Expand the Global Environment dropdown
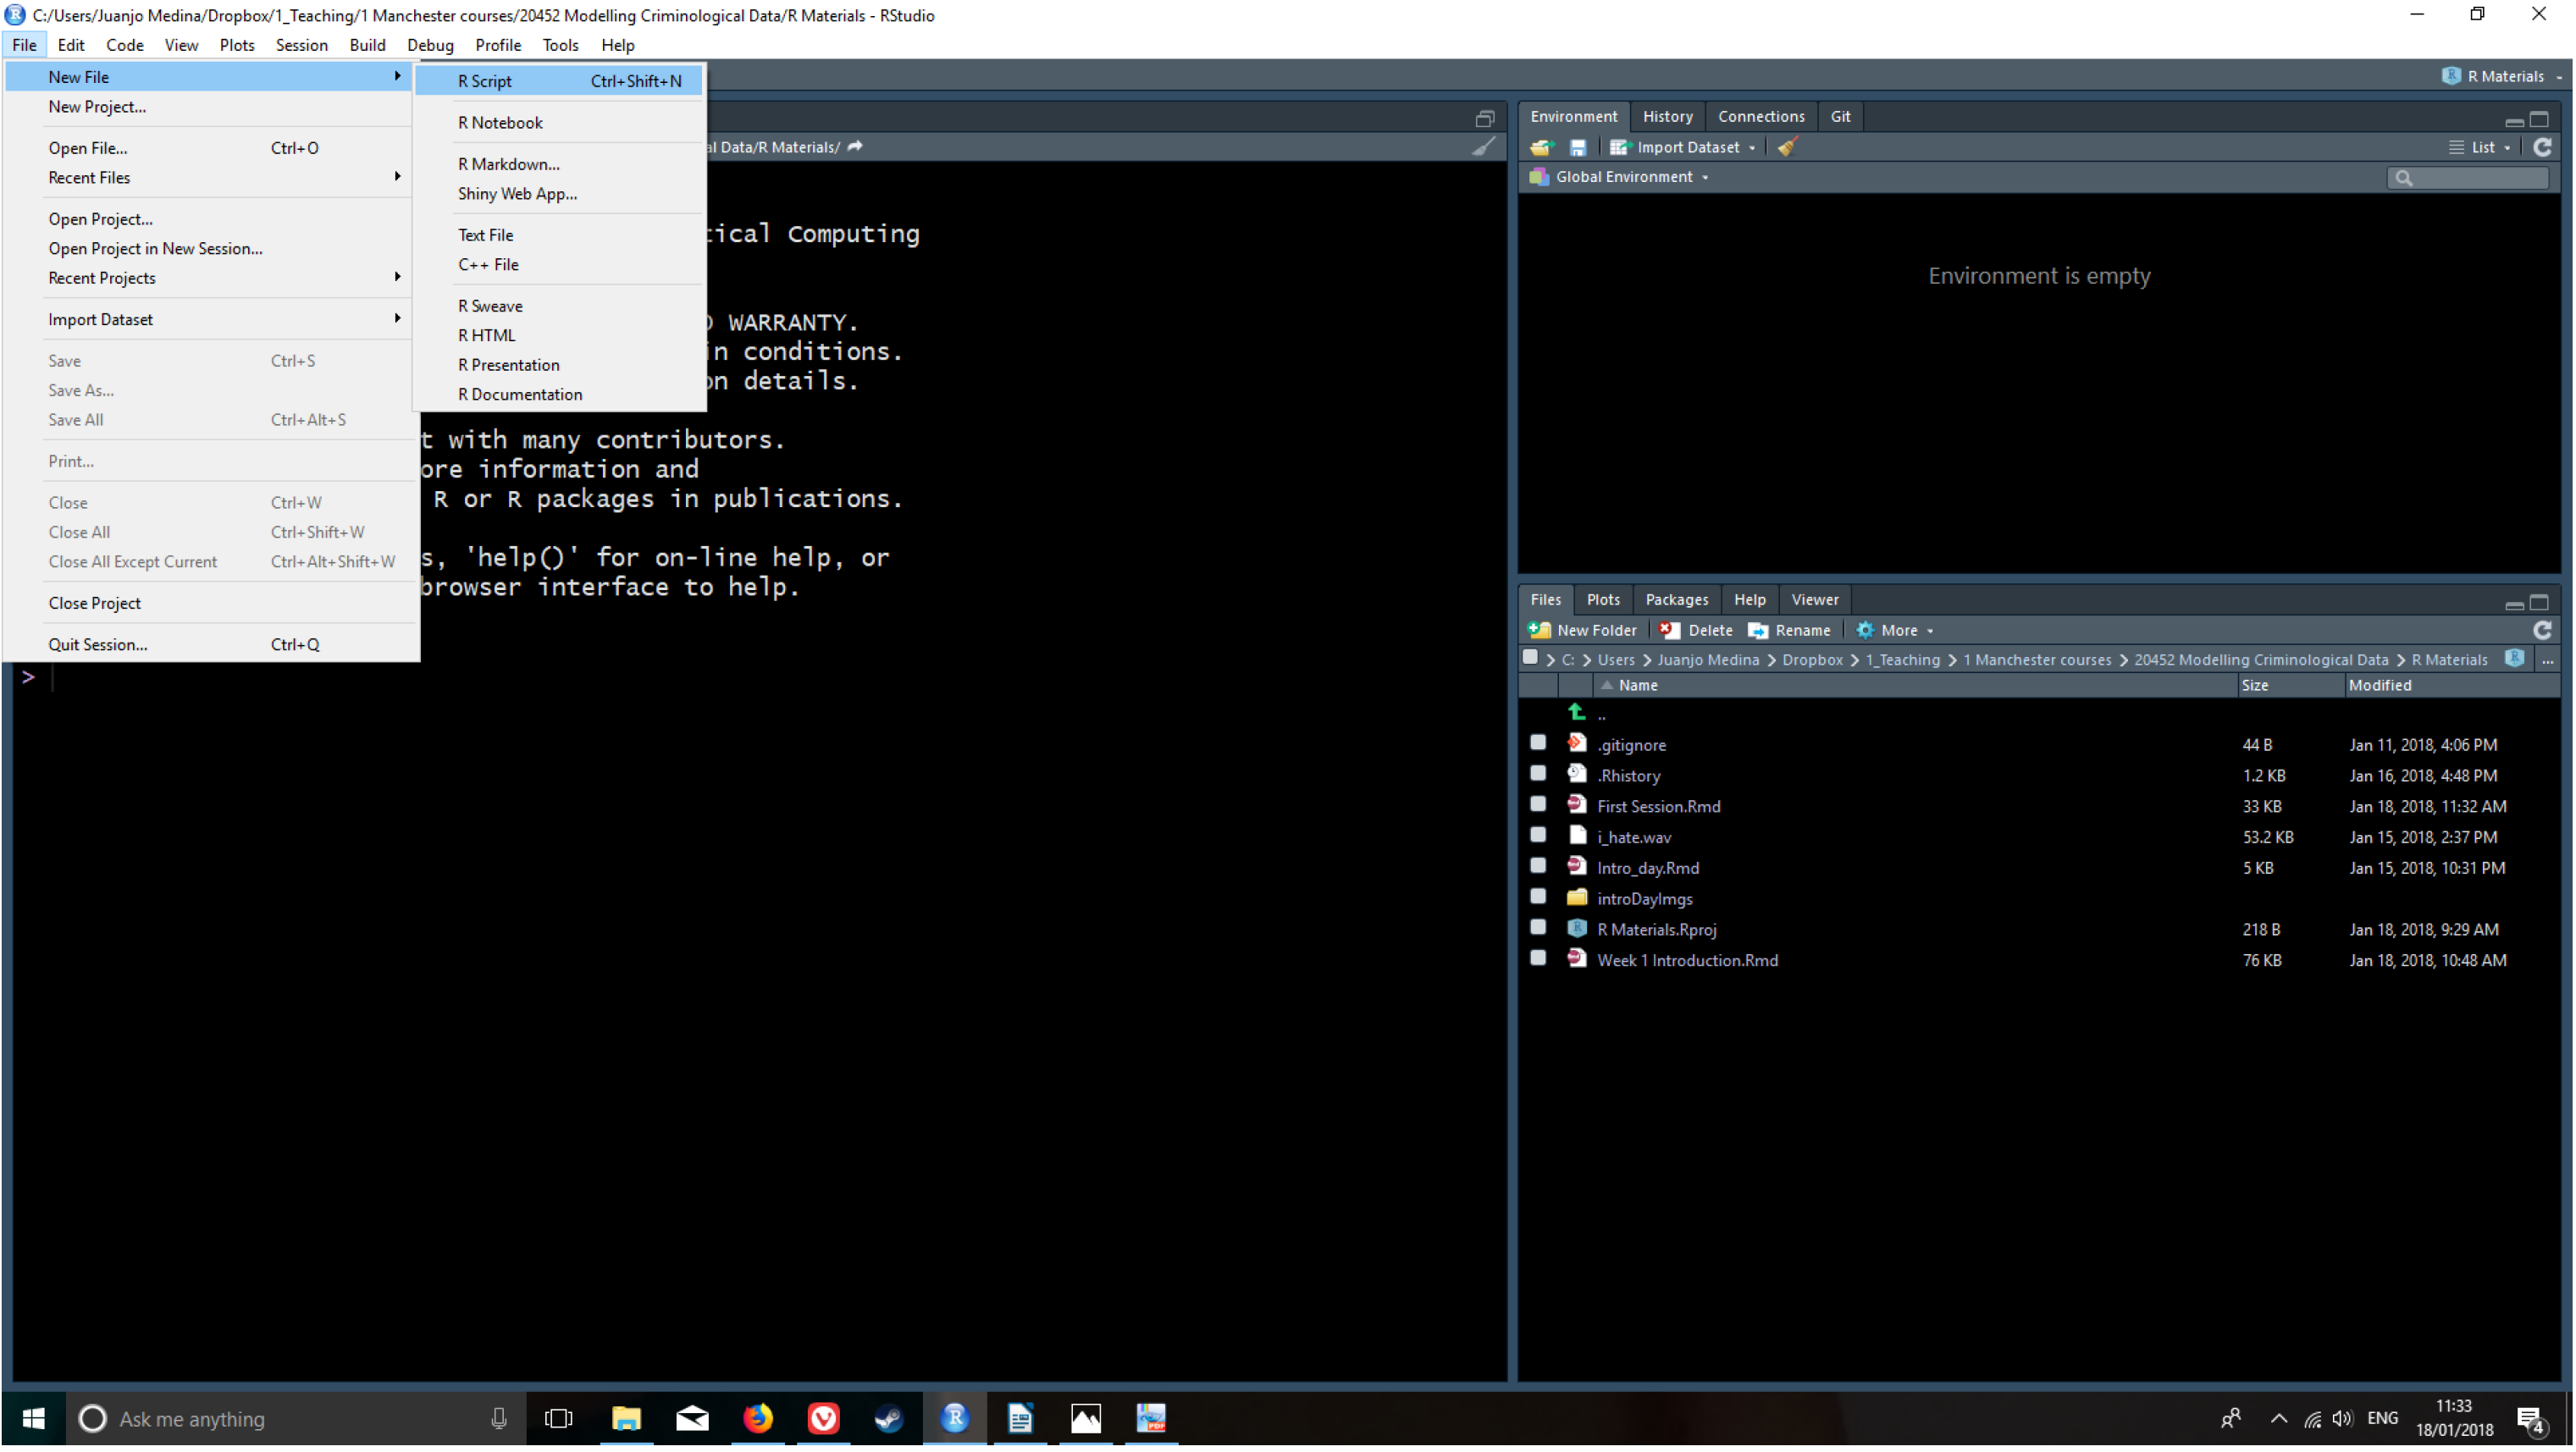Image resolution: width=2576 pixels, height=1452 pixels. [1630, 177]
